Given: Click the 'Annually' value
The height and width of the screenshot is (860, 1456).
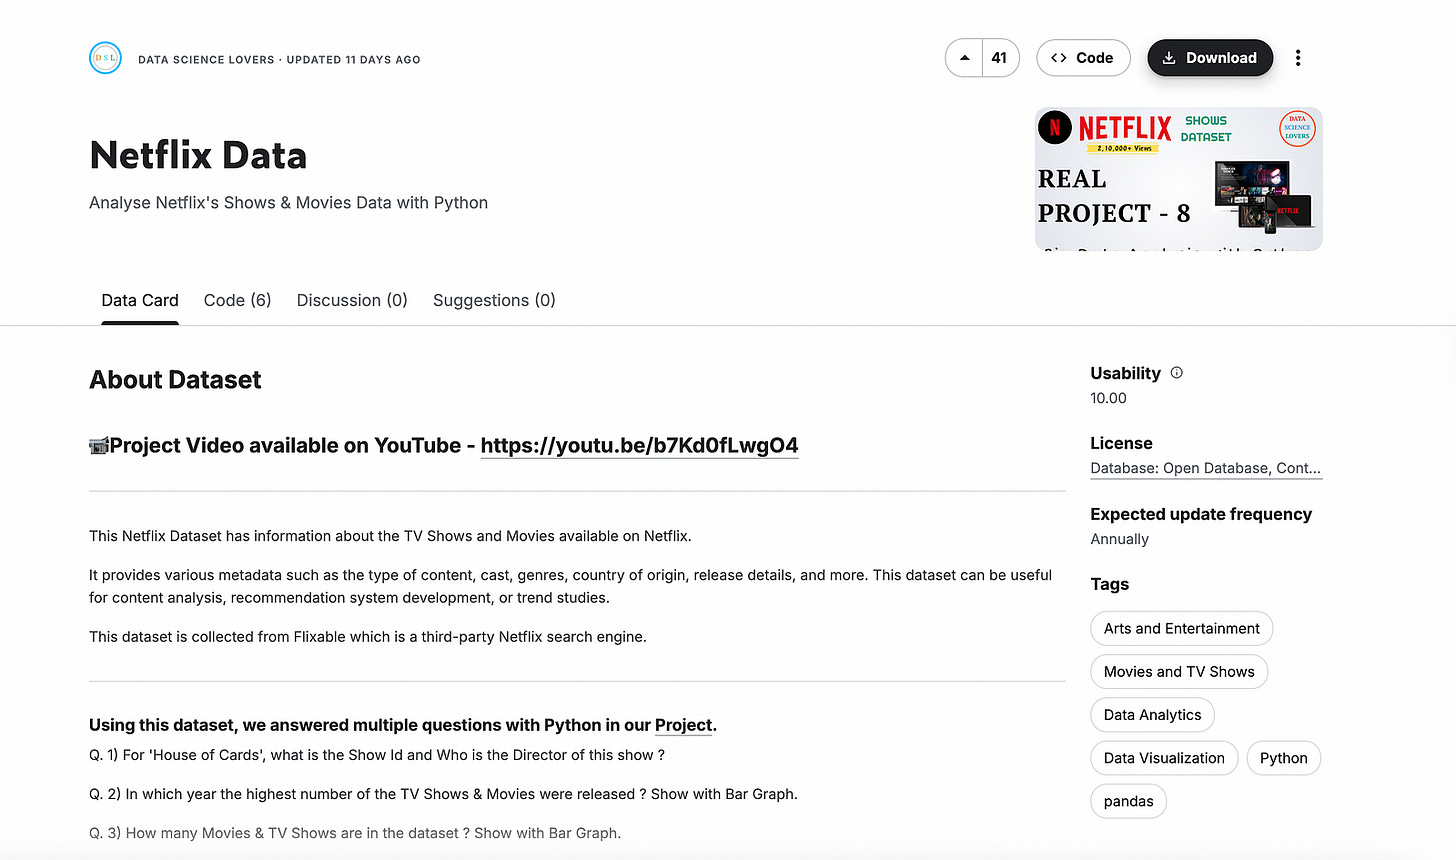Looking at the screenshot, I should [1119, 539].
